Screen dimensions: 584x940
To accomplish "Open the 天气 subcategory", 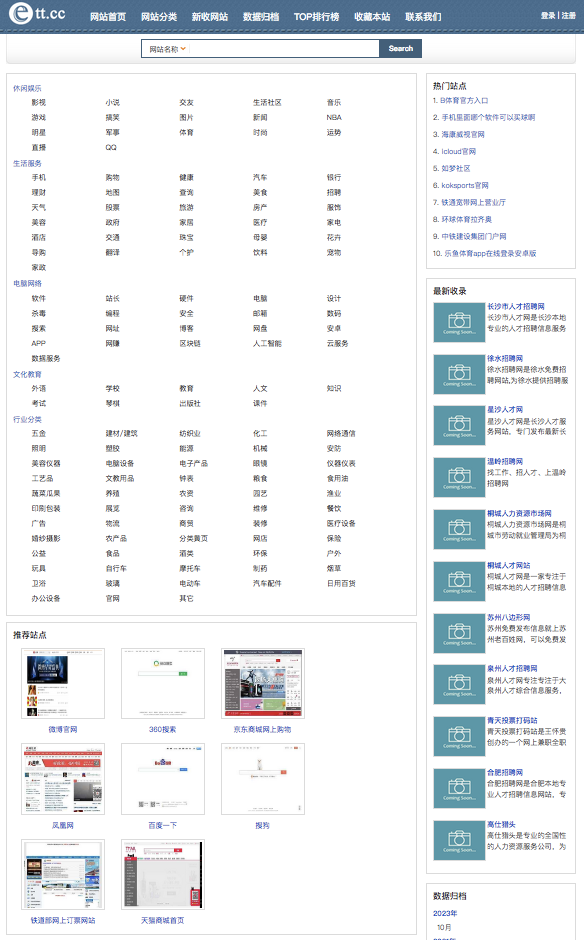I will pyautogui.click(x=38, y=207).
